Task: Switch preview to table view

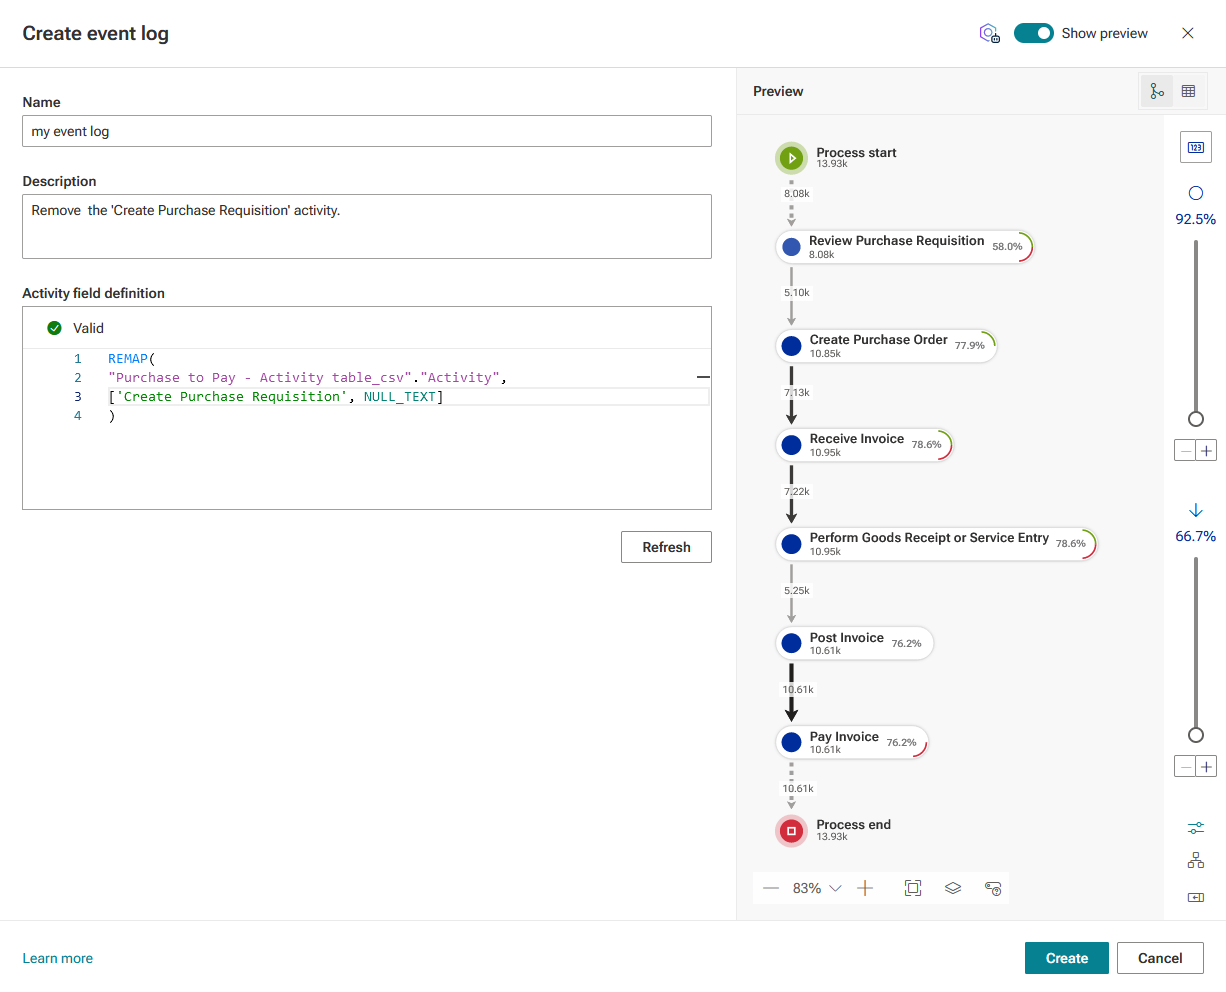Action: point(1188,91)
